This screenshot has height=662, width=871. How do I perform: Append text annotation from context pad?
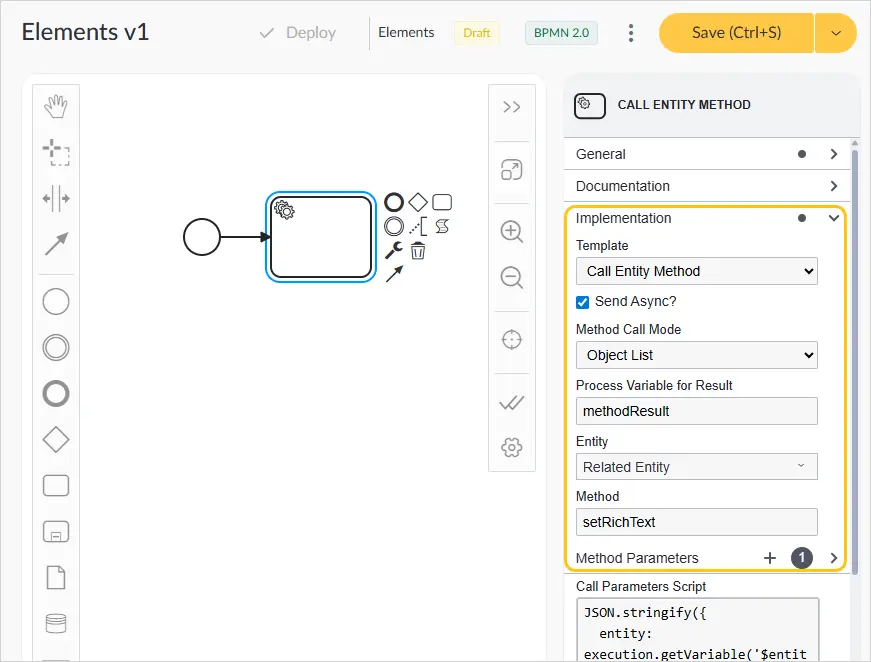point(418,227)
